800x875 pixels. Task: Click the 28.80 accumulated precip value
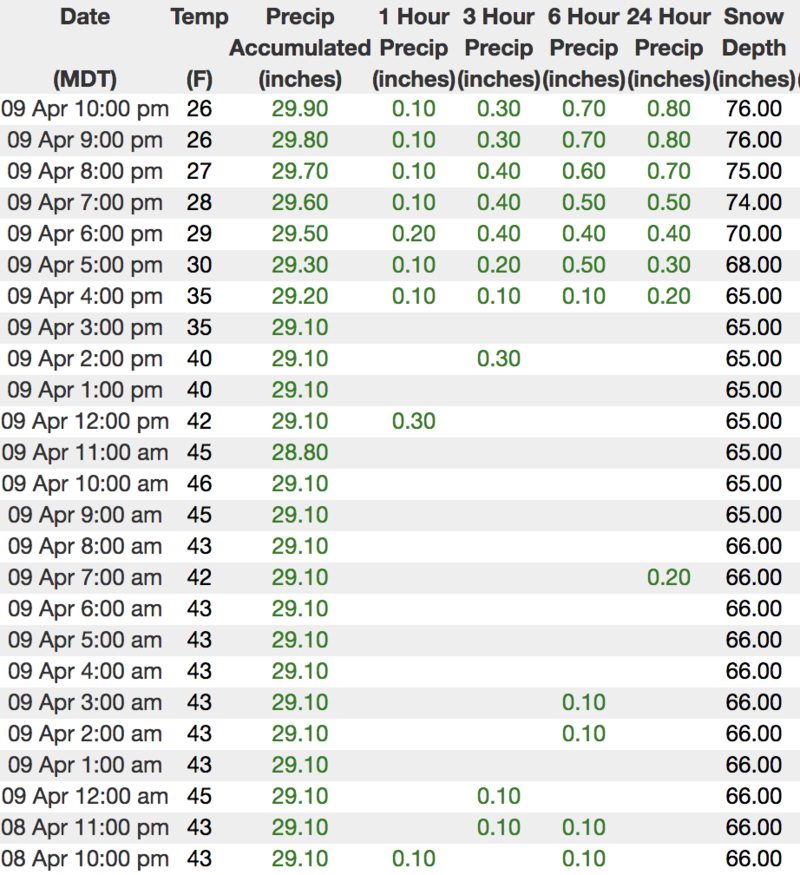point(300,452)
